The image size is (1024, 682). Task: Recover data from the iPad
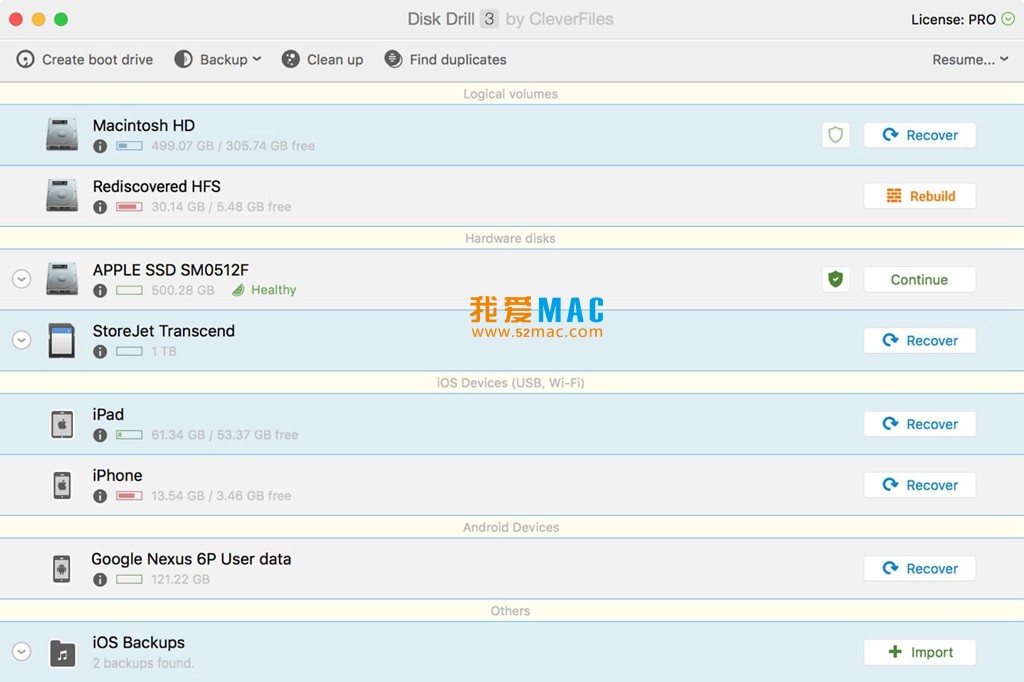pyautogui.click(x=920, y=424)
